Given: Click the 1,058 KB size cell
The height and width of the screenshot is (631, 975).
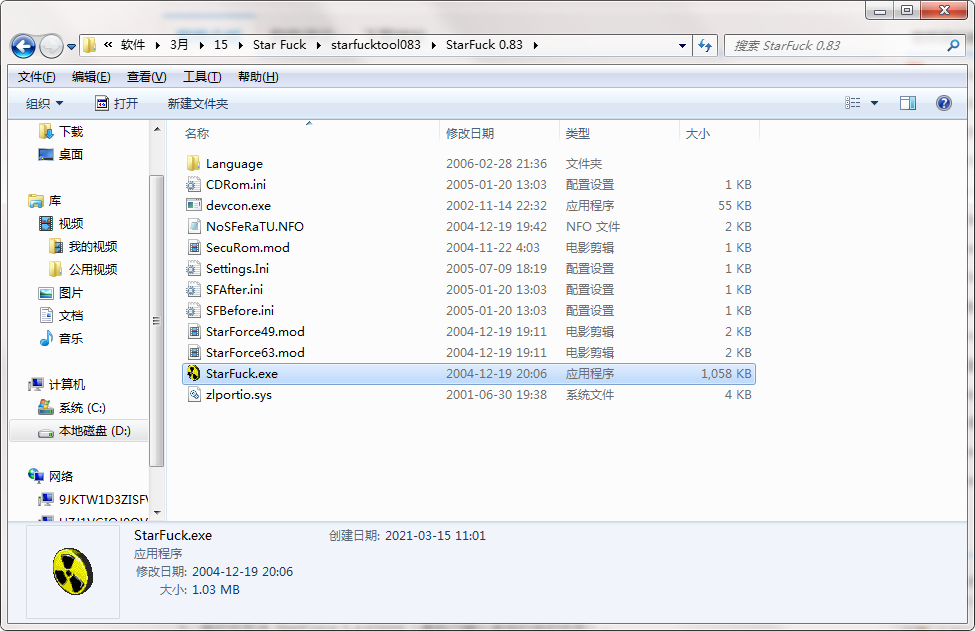Looking at the screenshot, I should point(726,374).
